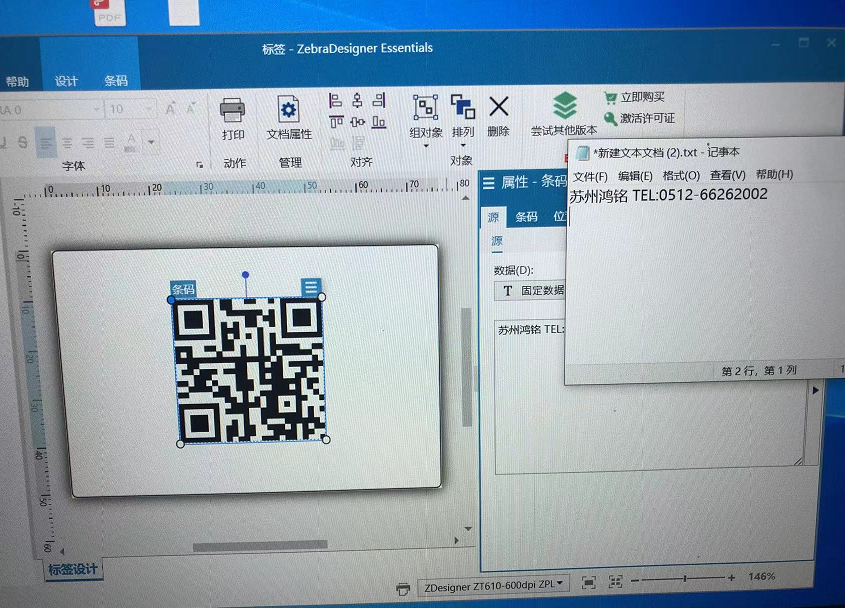Toggle left text alignment
Image resolution: width=845 pixels, height=608 pixels.
point(46,143)
